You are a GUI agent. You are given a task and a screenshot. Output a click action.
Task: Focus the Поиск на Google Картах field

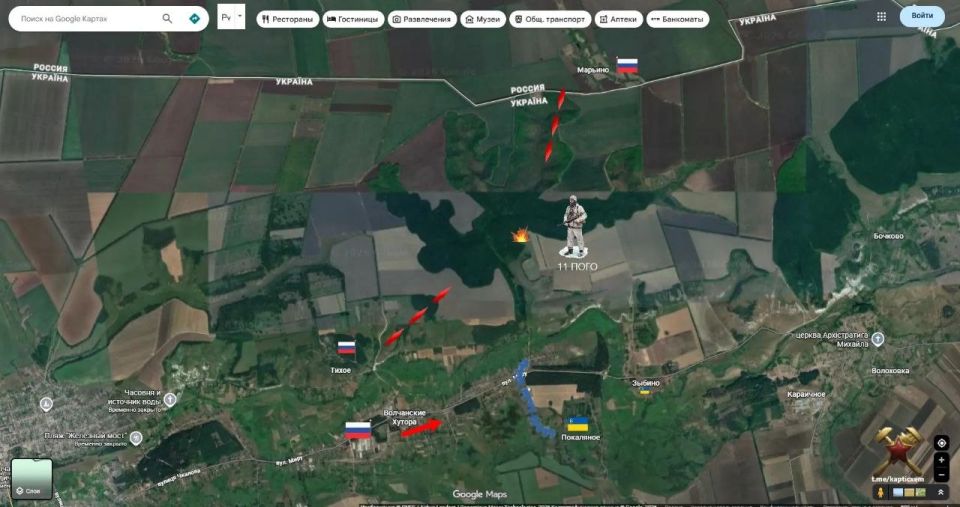(85, 19)
